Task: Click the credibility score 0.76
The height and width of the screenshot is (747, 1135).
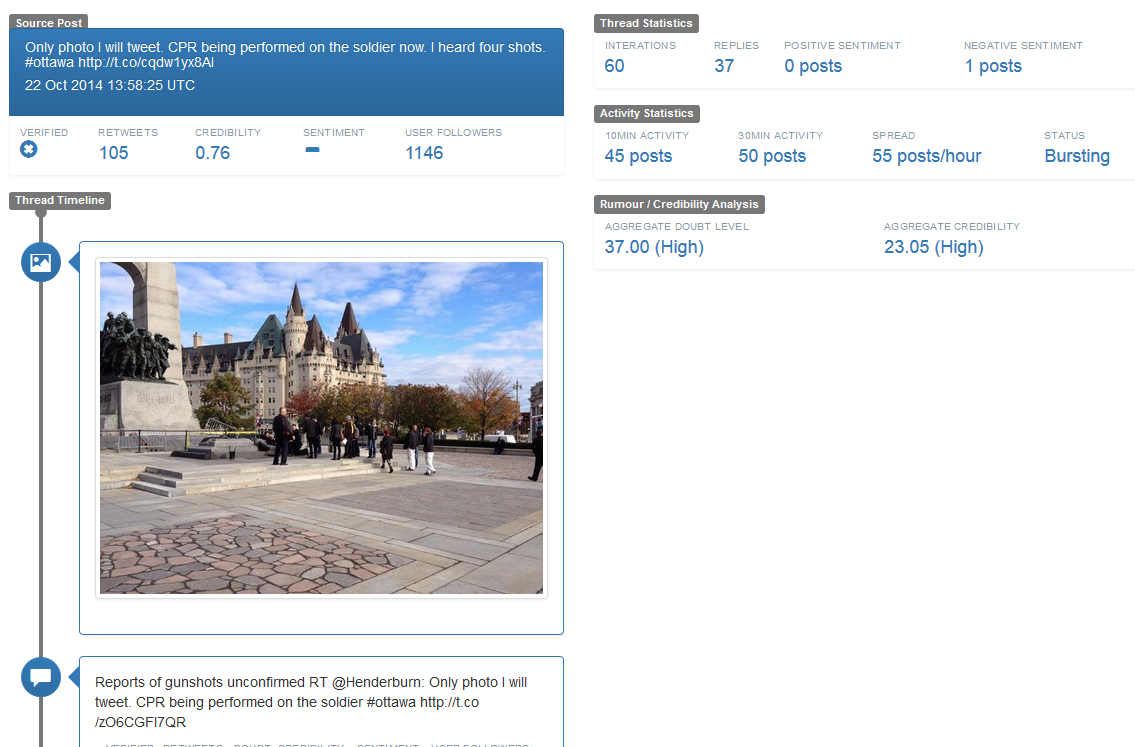Action: (213, 153)
